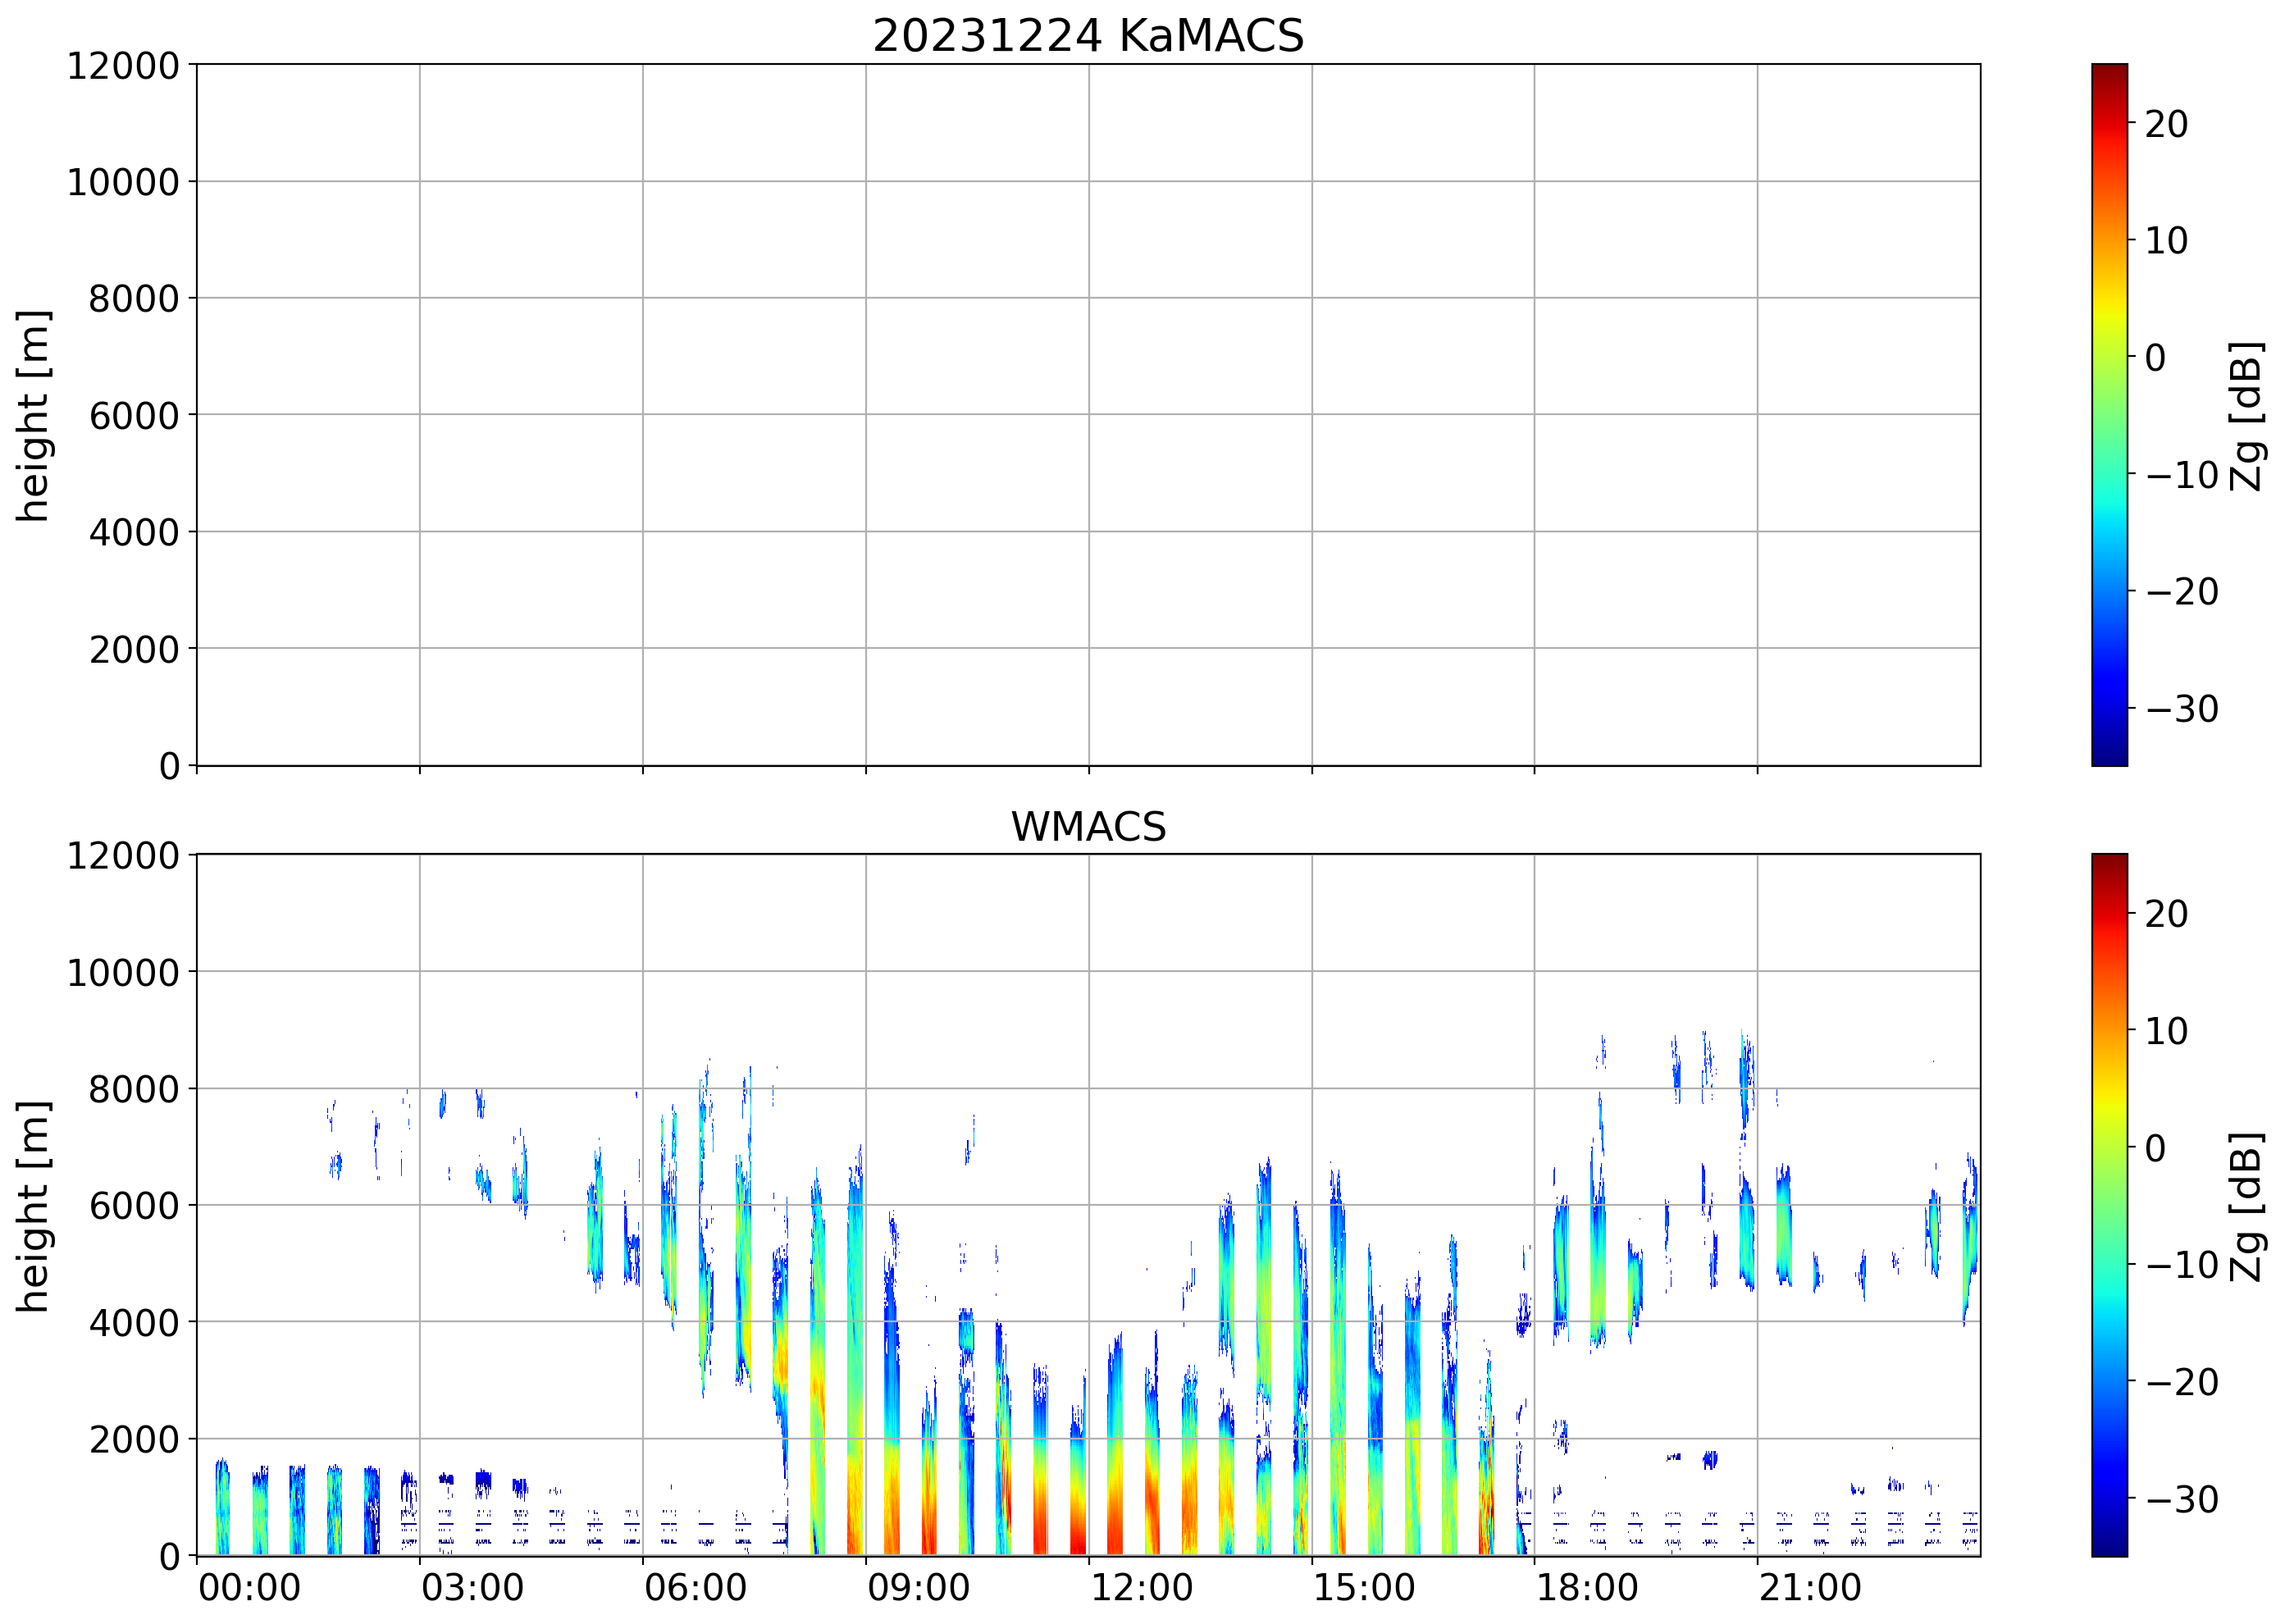Click the 00:00 time axis label
This screenshot has width=2285, height=1624.
[249, 1587]
